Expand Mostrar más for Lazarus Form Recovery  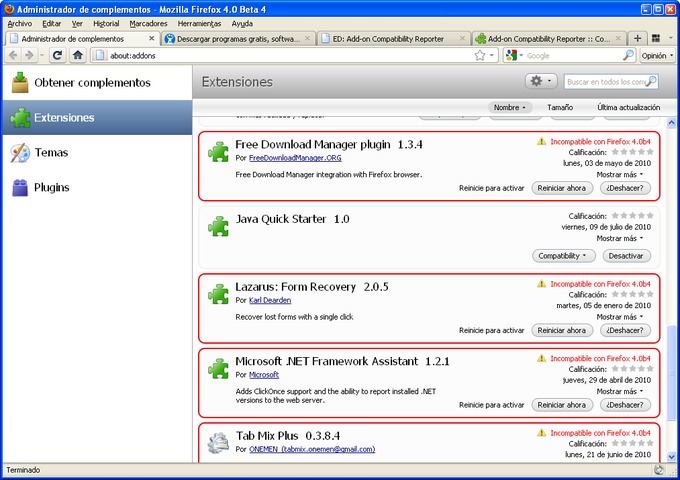[620, 317]
